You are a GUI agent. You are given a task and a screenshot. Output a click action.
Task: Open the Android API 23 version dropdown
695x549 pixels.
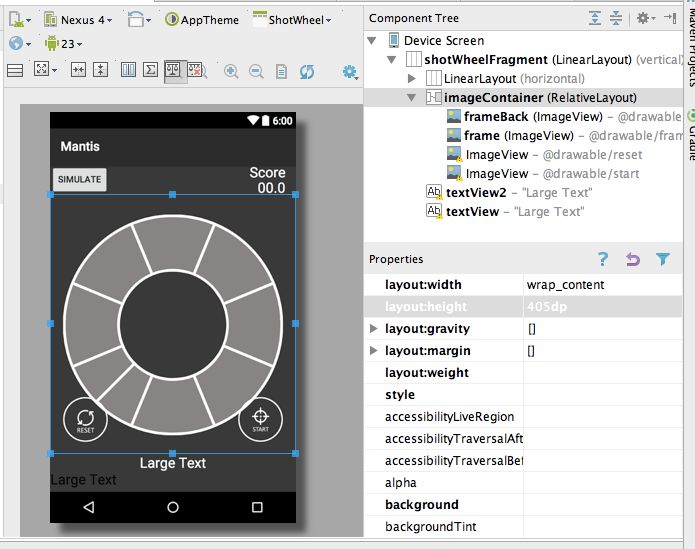63,44
